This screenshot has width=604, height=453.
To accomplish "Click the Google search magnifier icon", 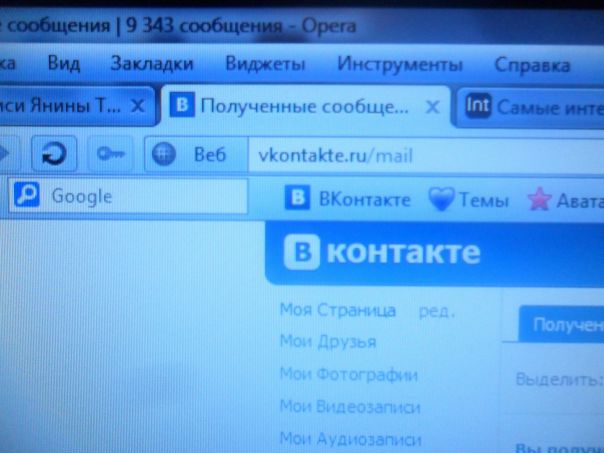I will pos(27,195).
